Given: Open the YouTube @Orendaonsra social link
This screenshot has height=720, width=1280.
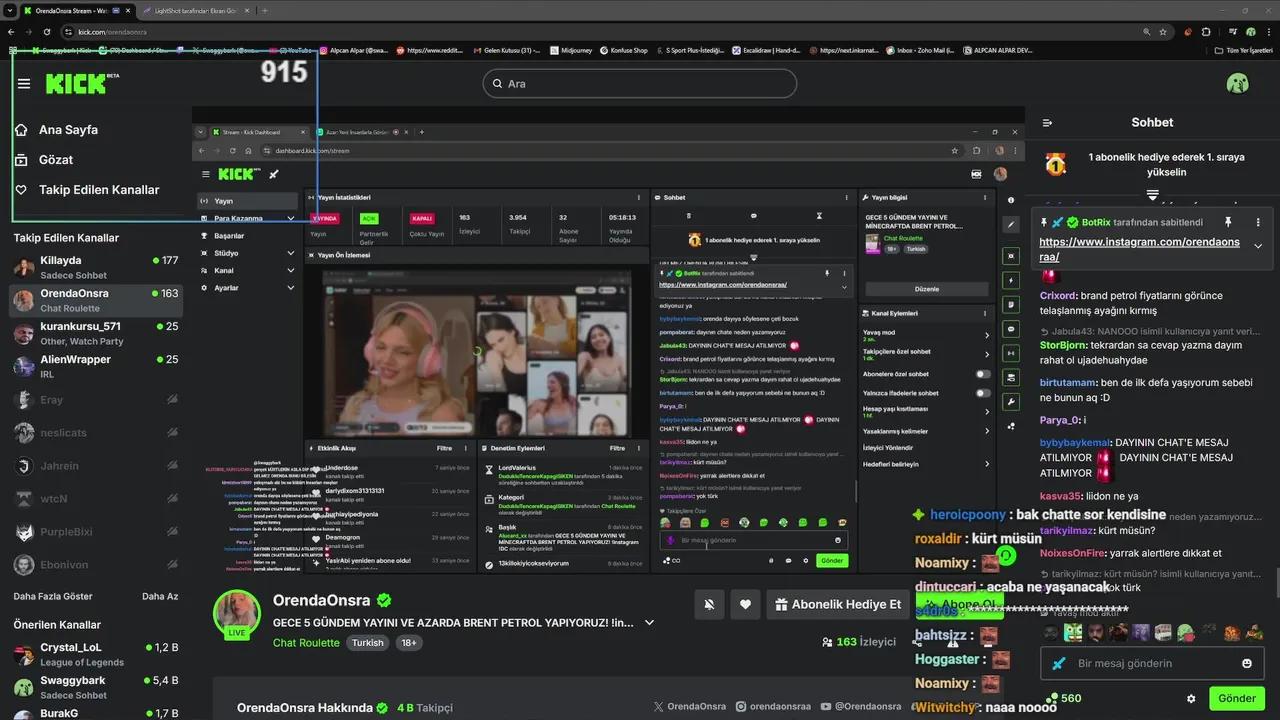Looking at the screenshot, I should coord(861,706).
